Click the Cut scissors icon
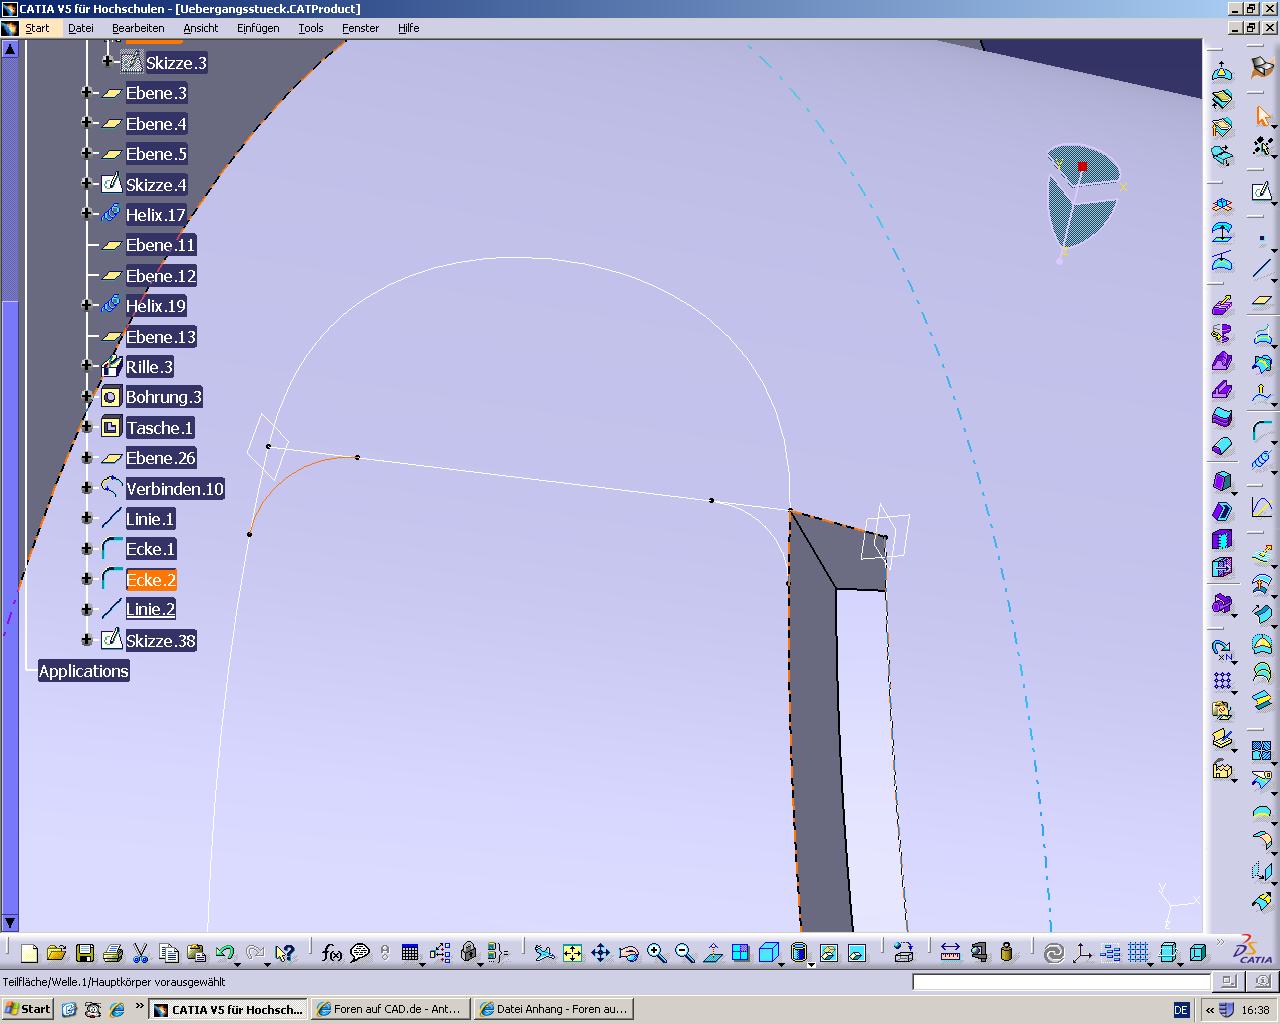 [x=141, y=953]
